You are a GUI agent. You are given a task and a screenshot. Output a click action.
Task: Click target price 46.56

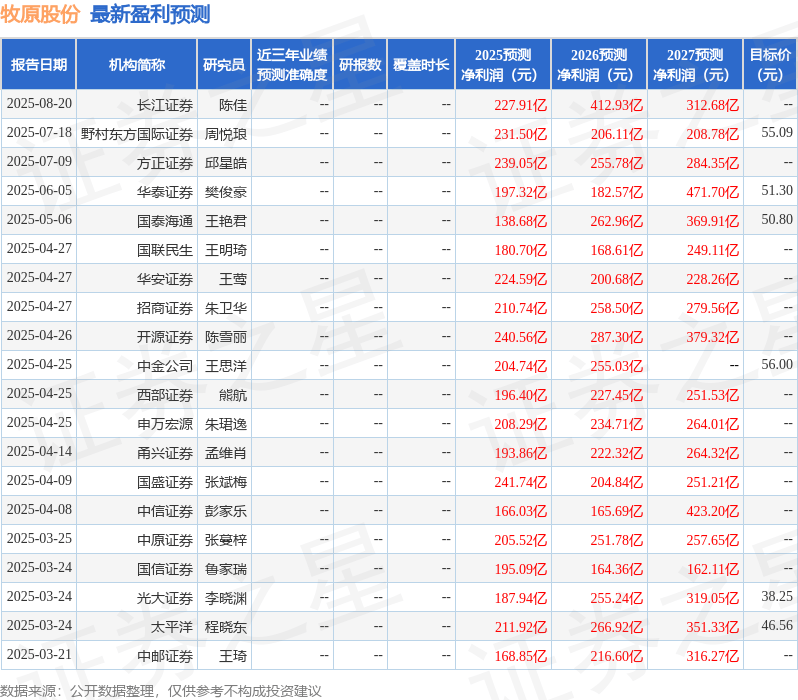click(777, 626)
